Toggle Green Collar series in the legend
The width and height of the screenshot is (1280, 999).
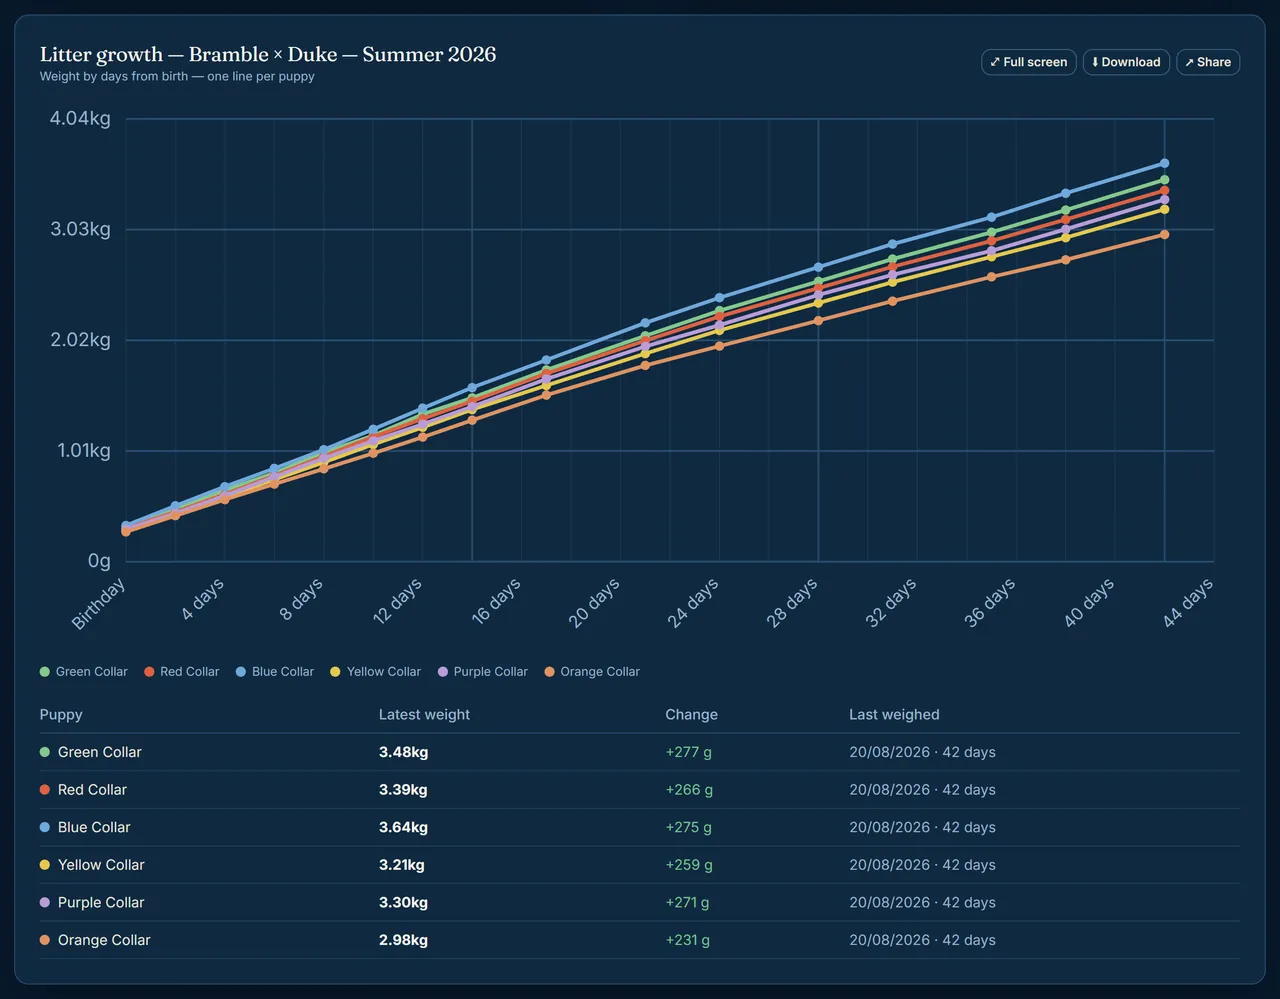click(84, 672)
